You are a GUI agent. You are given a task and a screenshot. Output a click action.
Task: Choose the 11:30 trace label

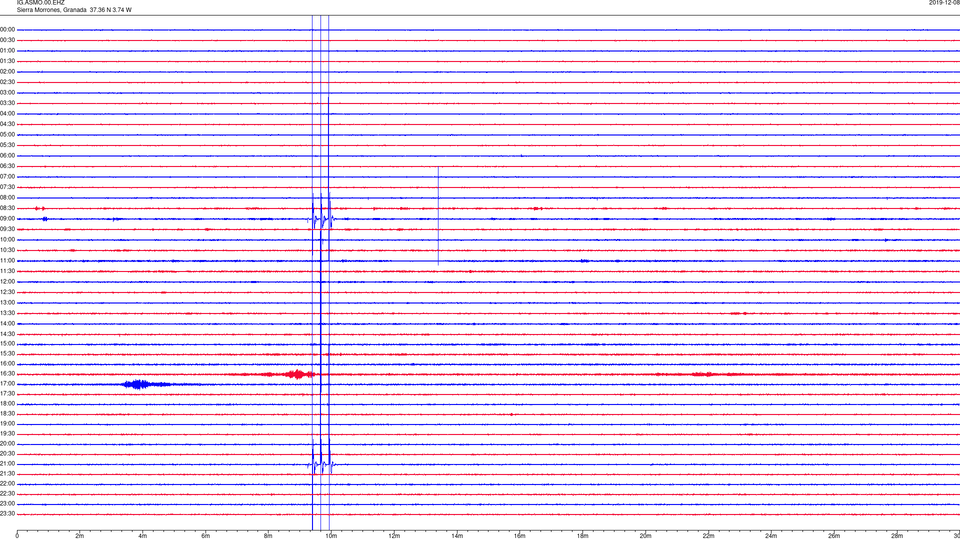7,271
